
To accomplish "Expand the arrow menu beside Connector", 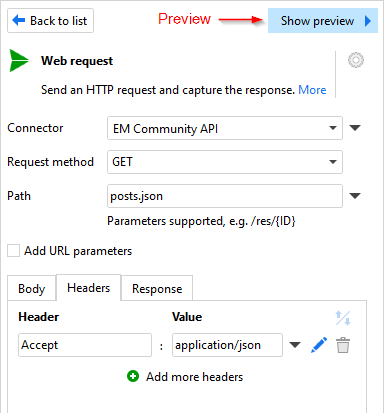I will click(355, 128).
